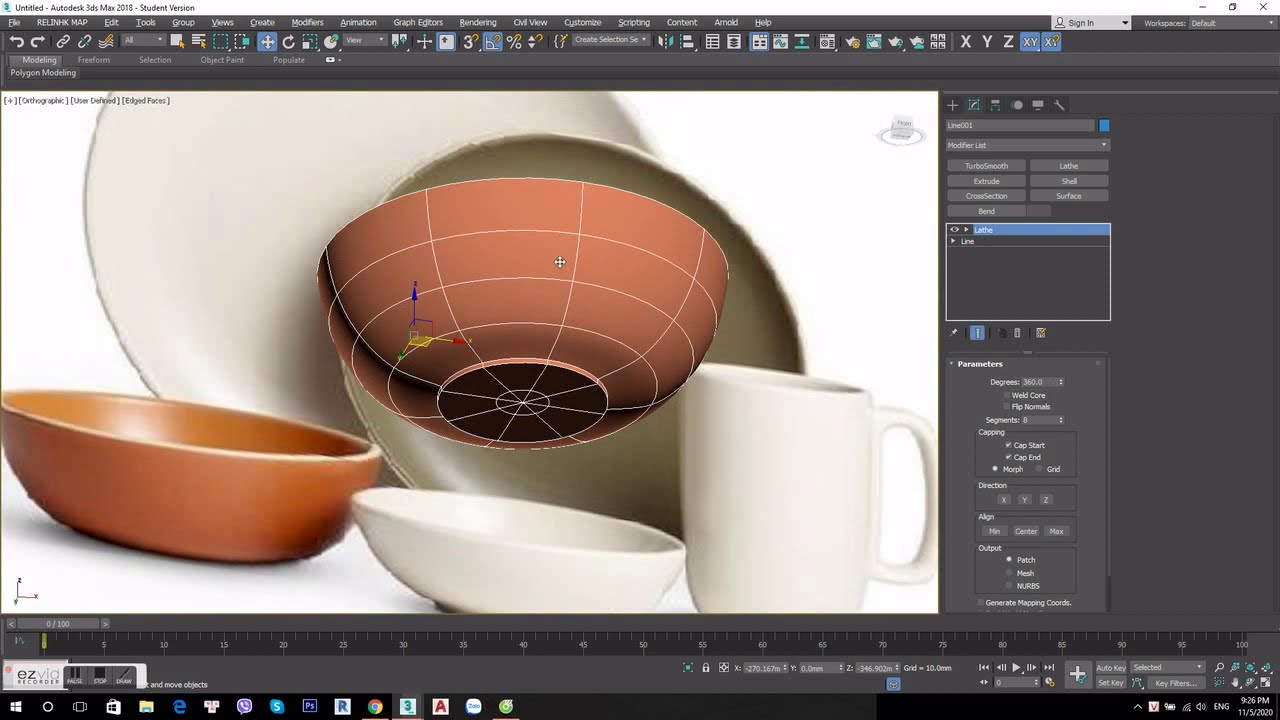
Task: Open the Utilities wrench panel icon
Action: click(x=1060, y=105)
